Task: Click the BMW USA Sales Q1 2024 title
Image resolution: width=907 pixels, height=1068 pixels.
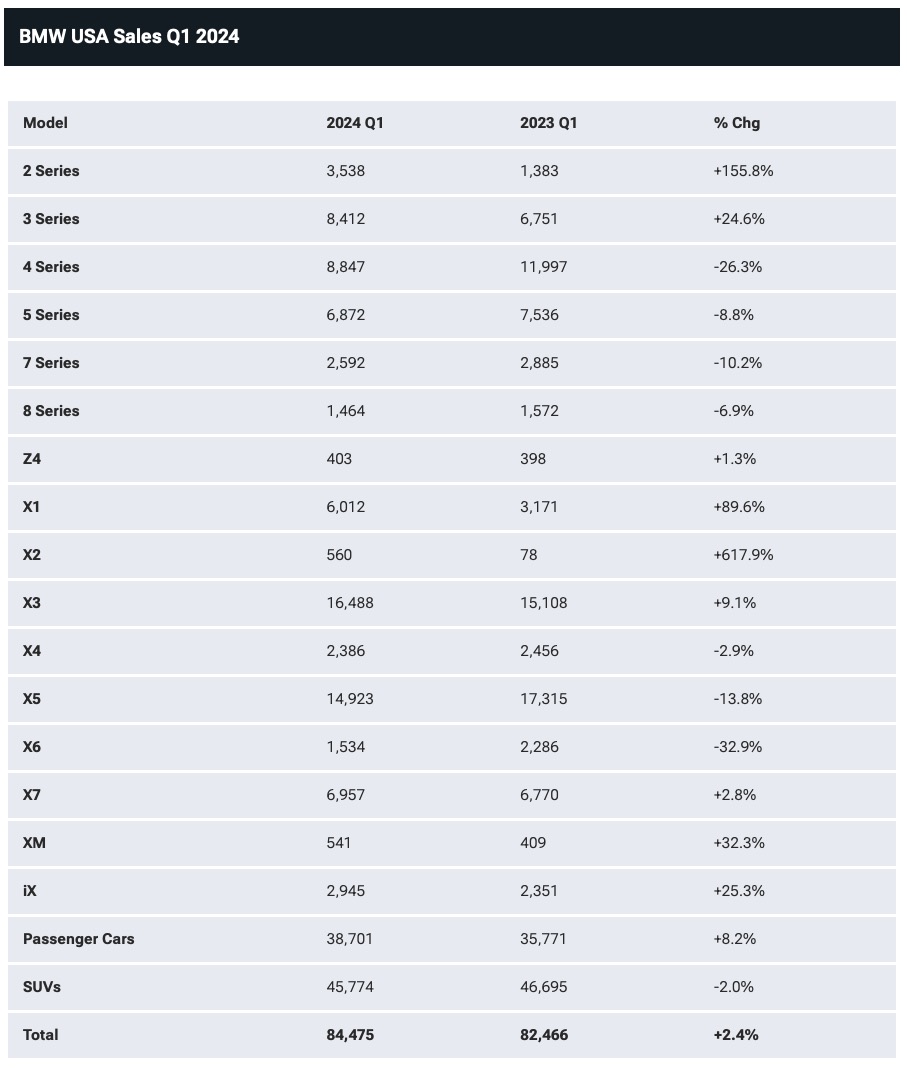Action: (x=129, y=37)
